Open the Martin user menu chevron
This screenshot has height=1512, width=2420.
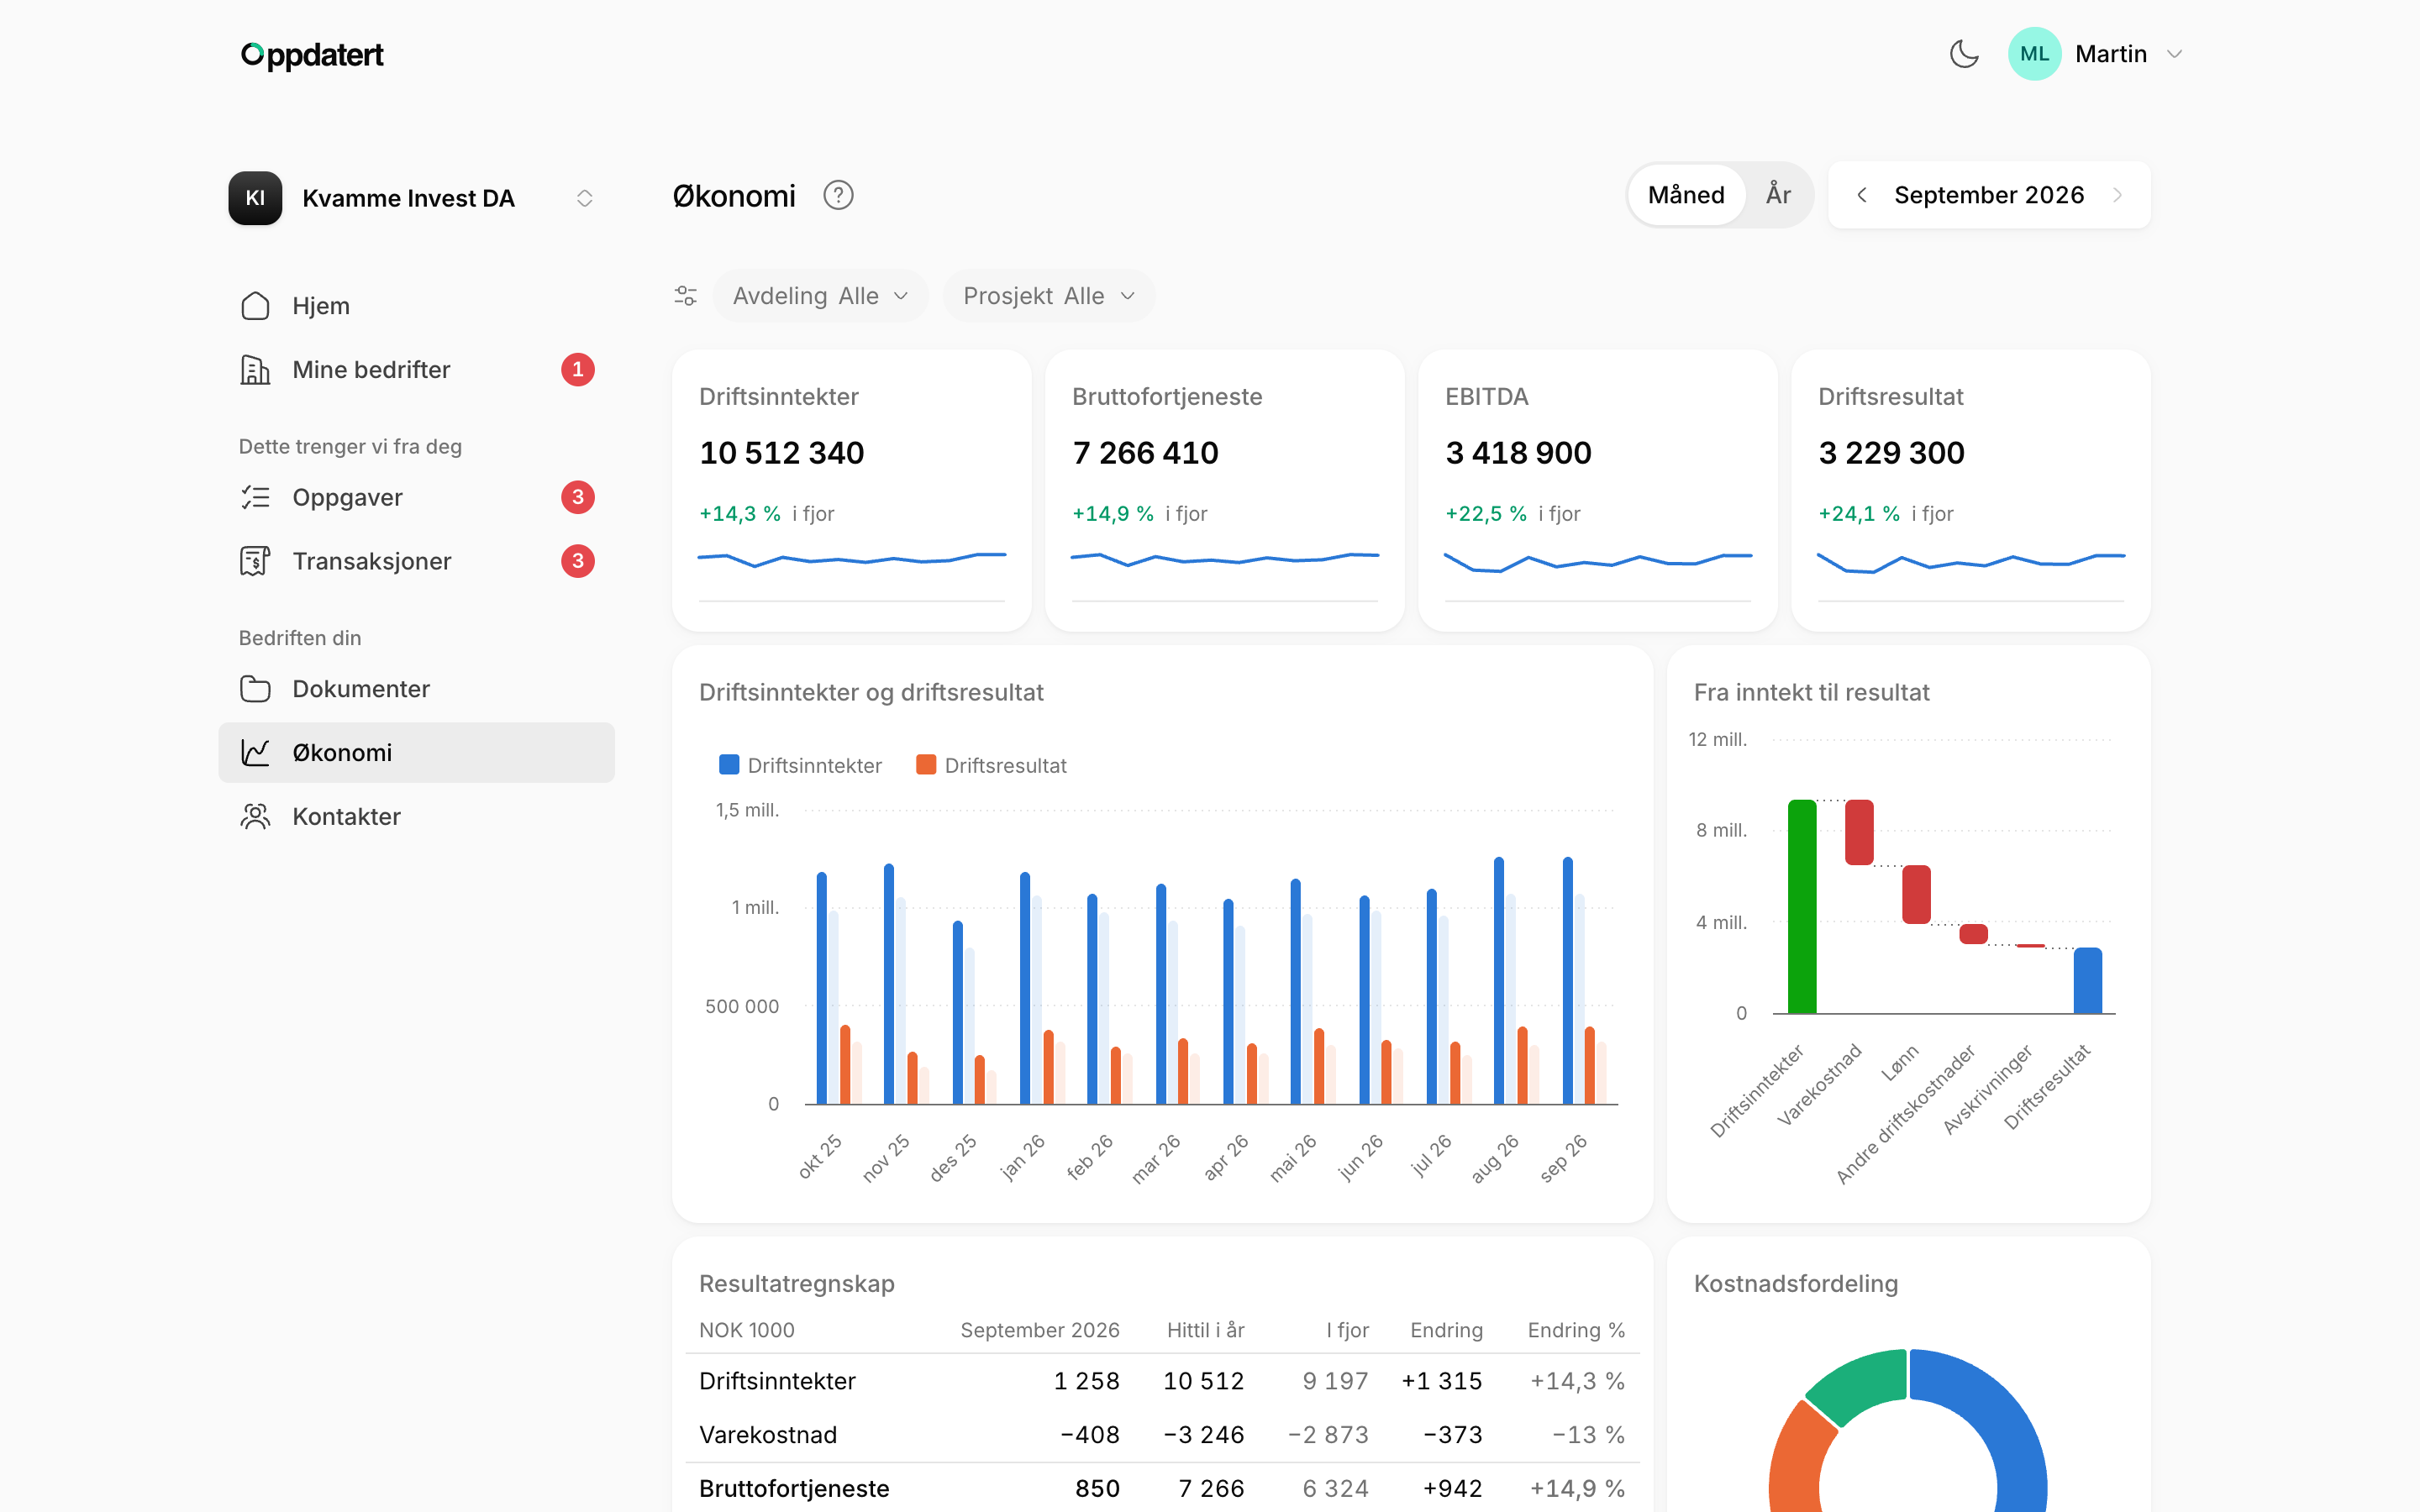pos(2174,54)
